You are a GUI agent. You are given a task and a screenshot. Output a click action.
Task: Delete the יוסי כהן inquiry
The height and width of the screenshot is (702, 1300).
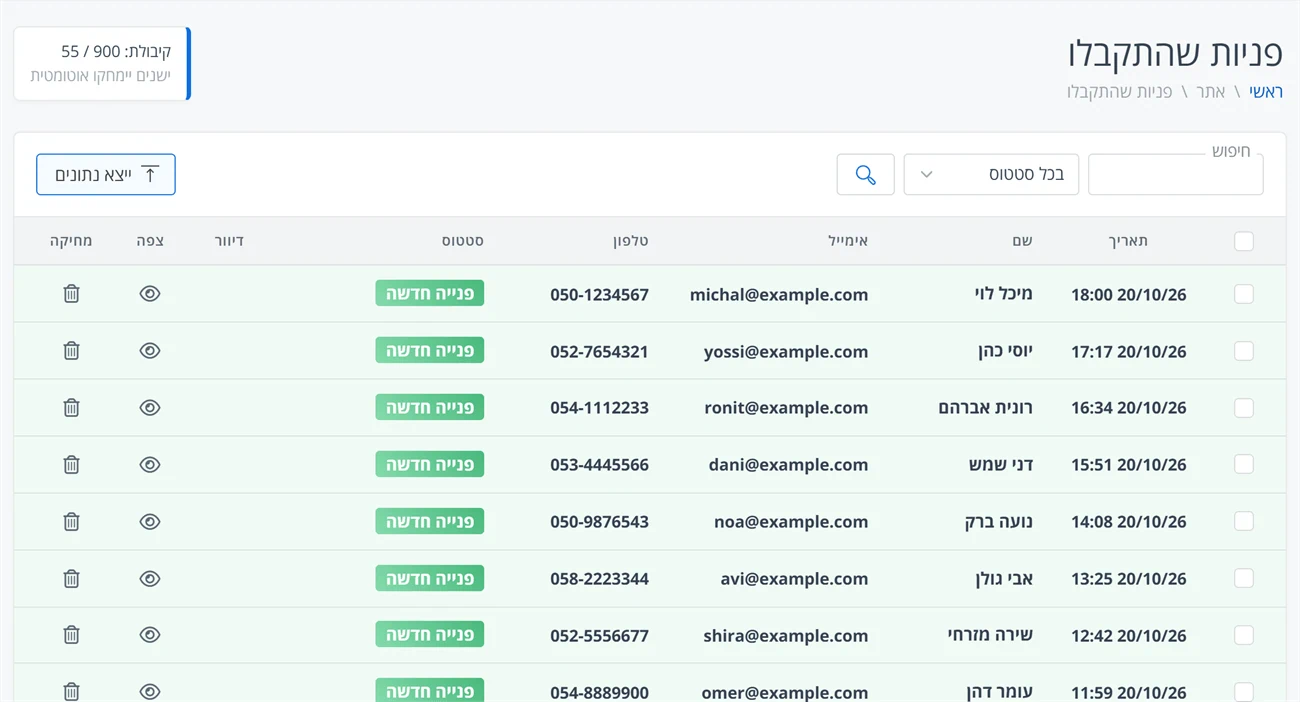[71, 351]
